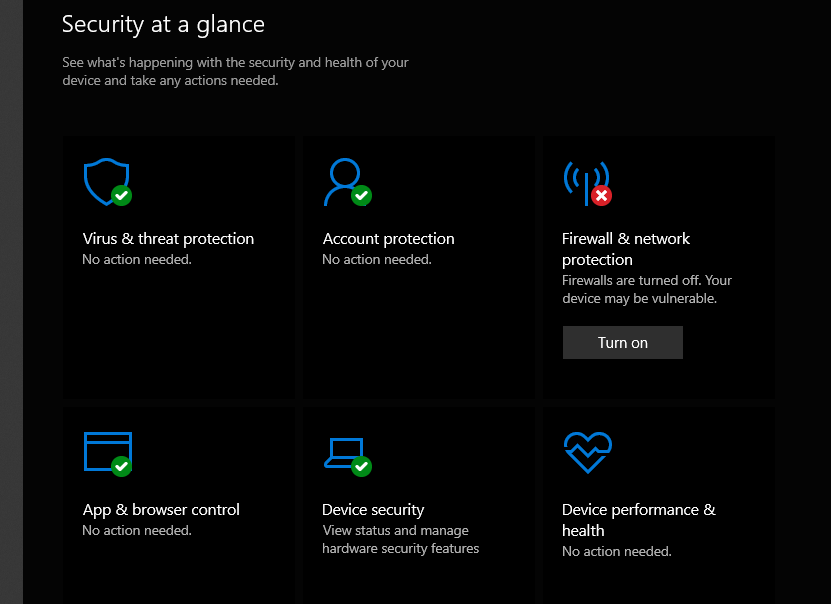This screenshot has height=604, width=831.
Task: Open App & browser control heading
Action: pos(161,510)
